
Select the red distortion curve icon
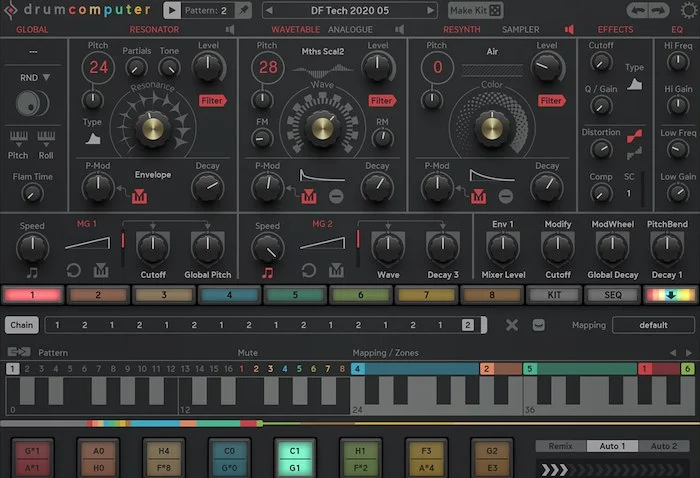click(634, 136)
